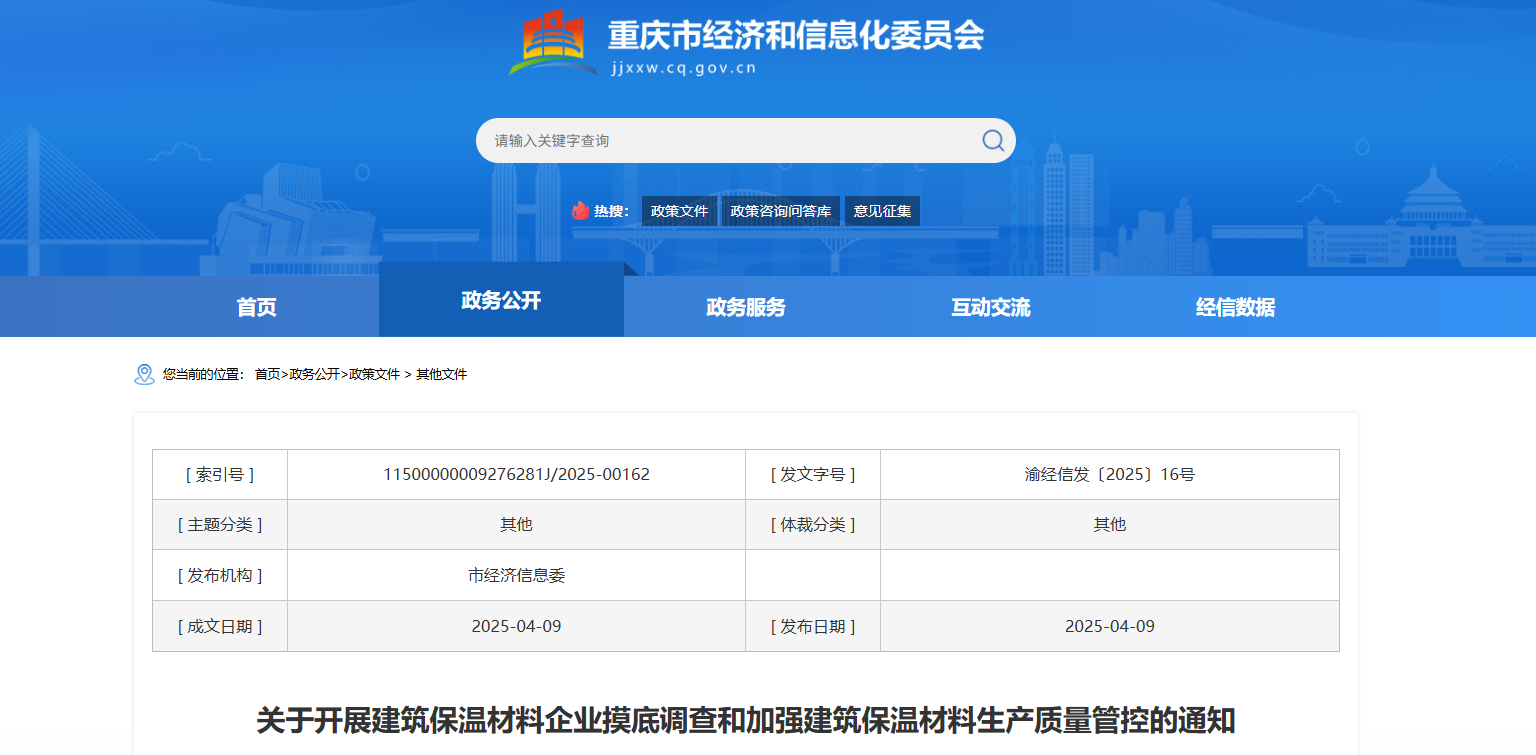Viewport: 1536px width, 755px height.
Task: Open the 意见征集 hot search tag
Action: [x=882, y=211]
